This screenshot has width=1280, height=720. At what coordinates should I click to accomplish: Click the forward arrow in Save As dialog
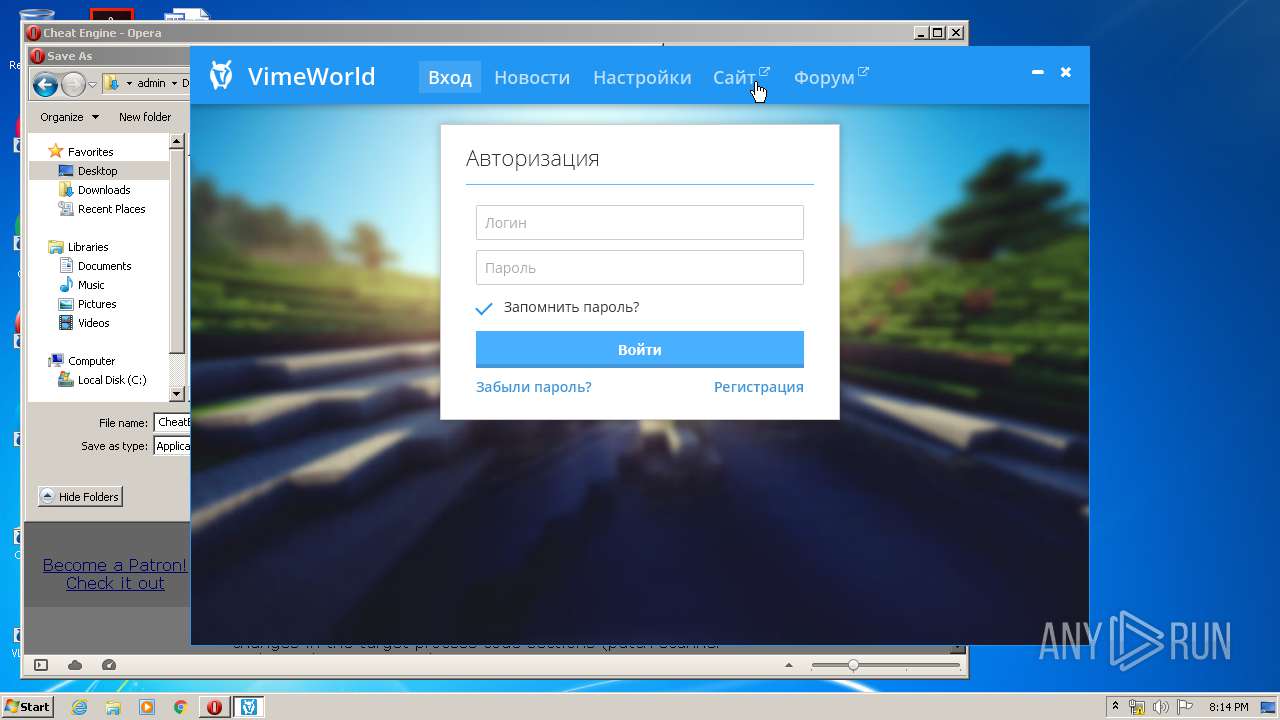click(x=73, y=84)
